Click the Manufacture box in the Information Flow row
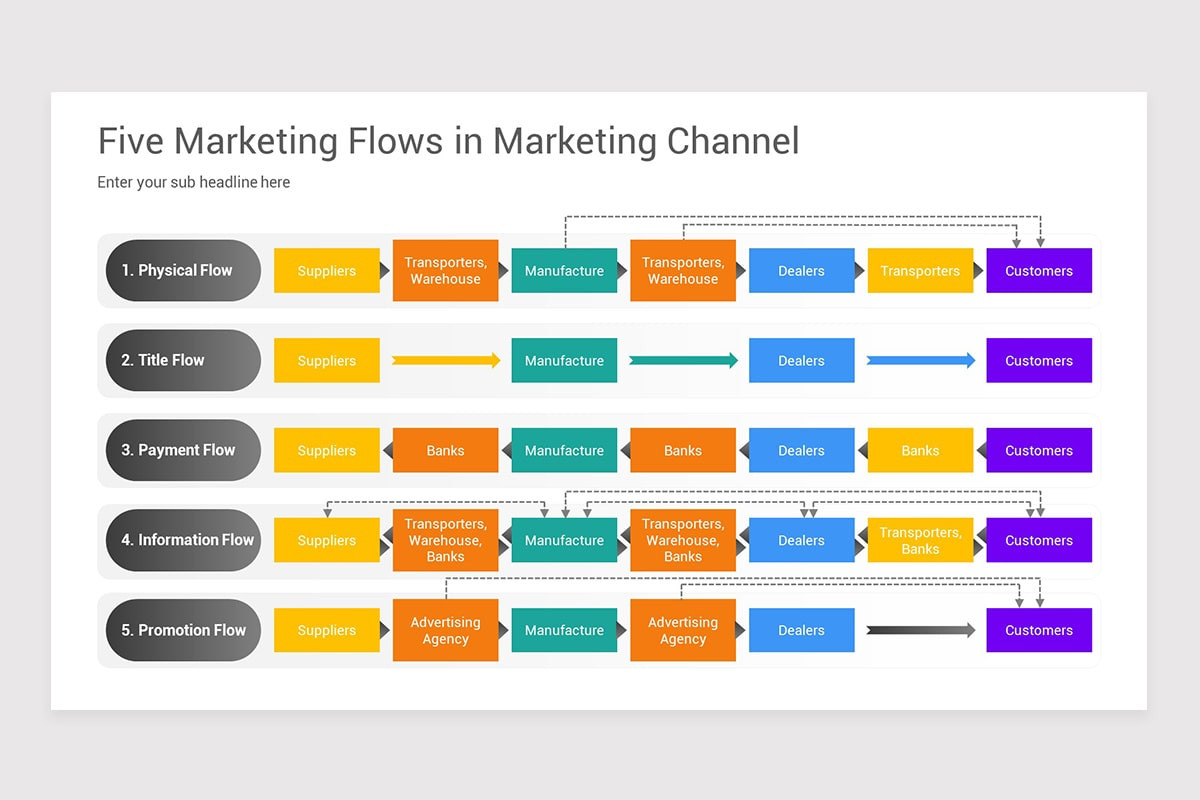 point(564,540)
